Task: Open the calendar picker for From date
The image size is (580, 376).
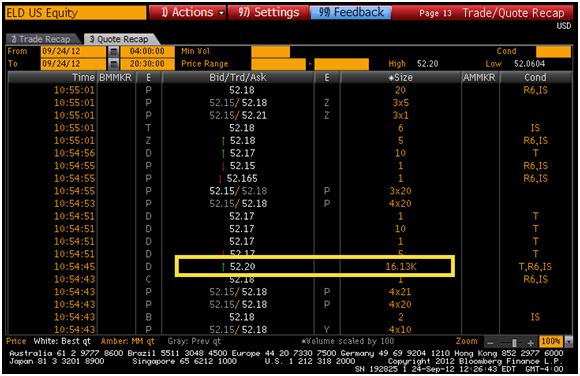Action: pyautogui.click(x=114, y=51)
